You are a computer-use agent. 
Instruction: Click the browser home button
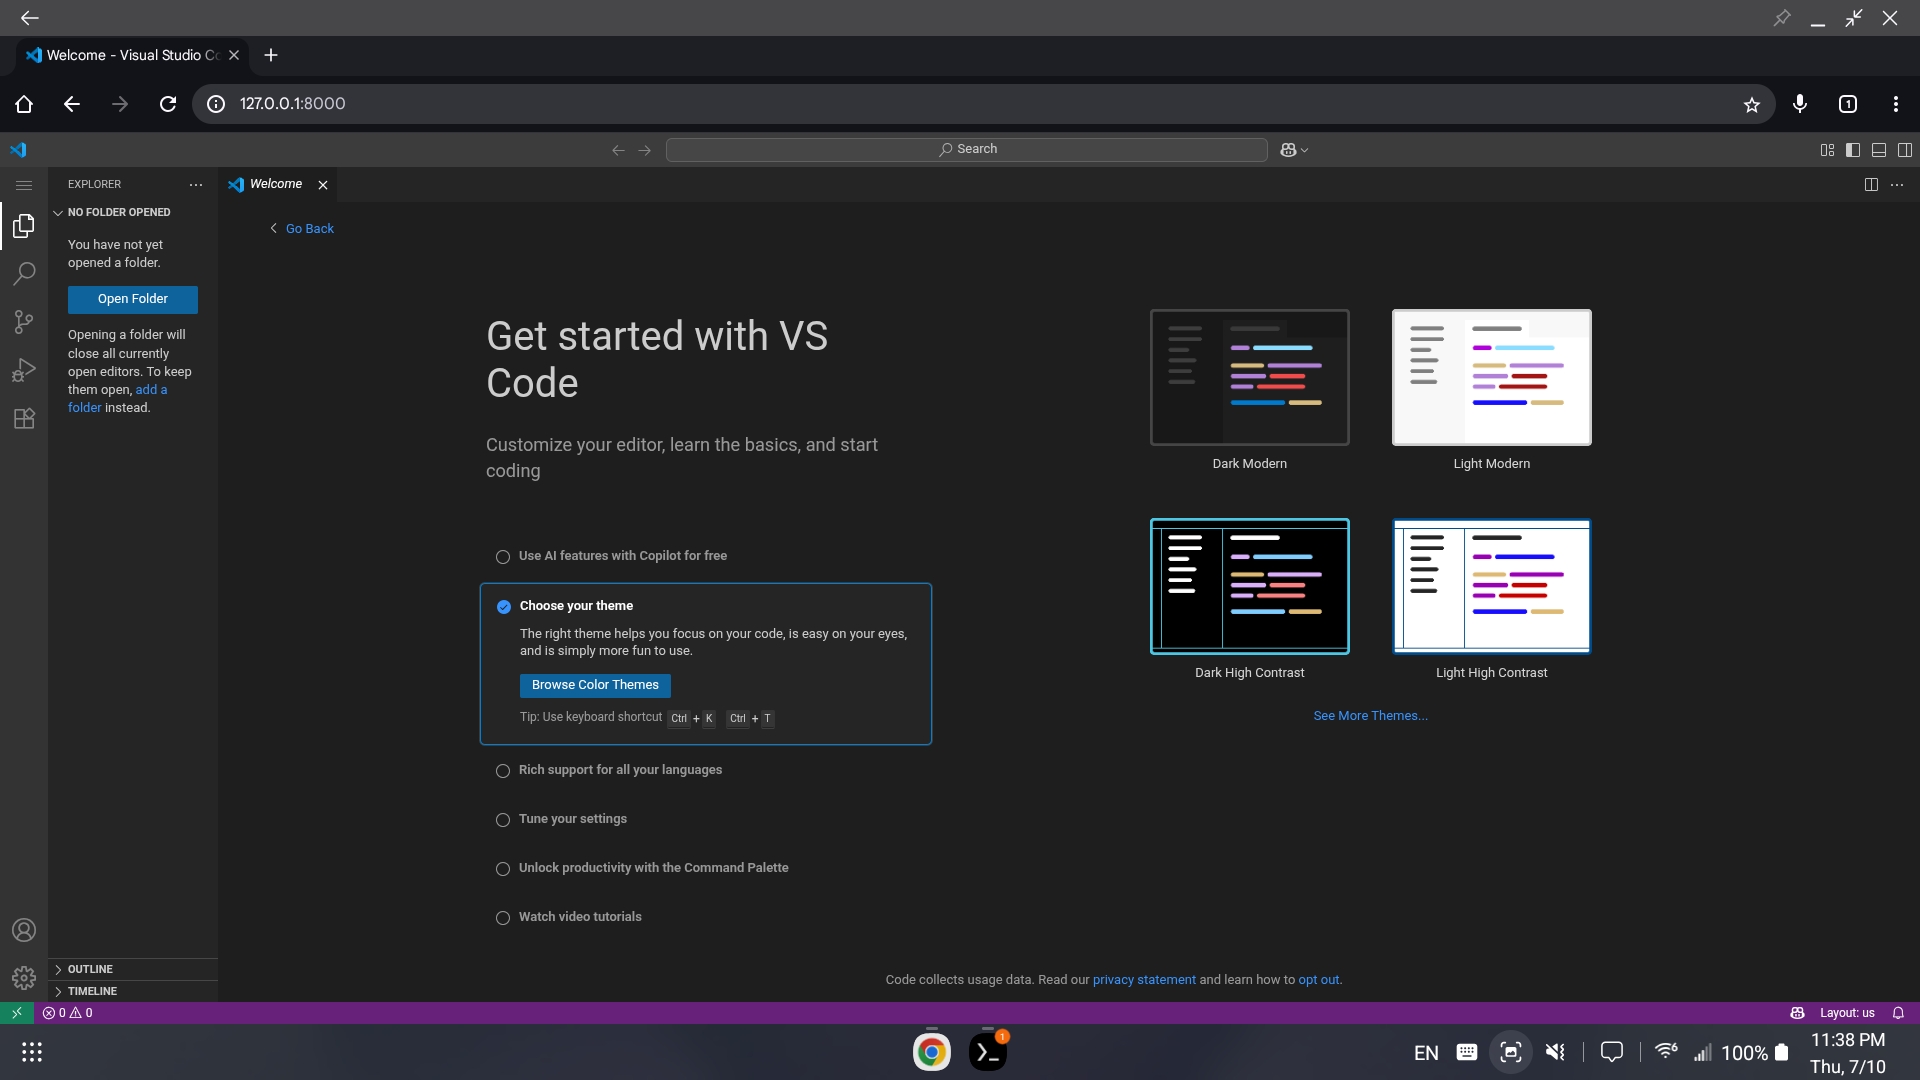point(24,104)
